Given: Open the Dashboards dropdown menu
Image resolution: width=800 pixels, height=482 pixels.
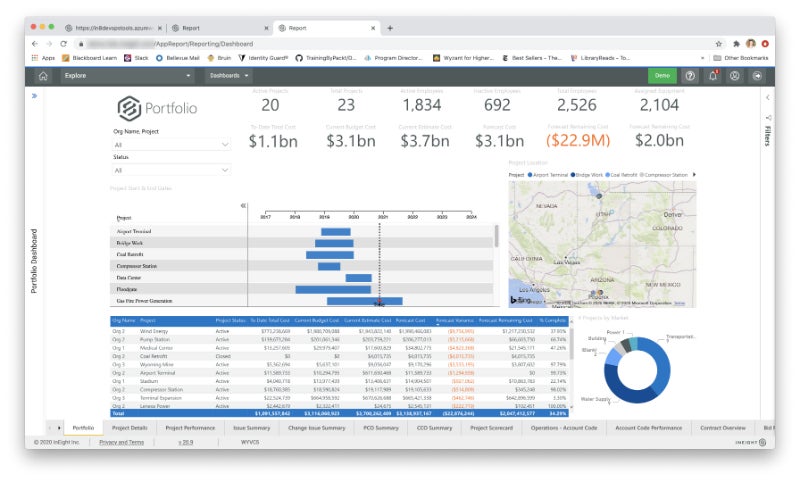Looking at the screenshot, I should pyautogui.click(x=229, y=75).
